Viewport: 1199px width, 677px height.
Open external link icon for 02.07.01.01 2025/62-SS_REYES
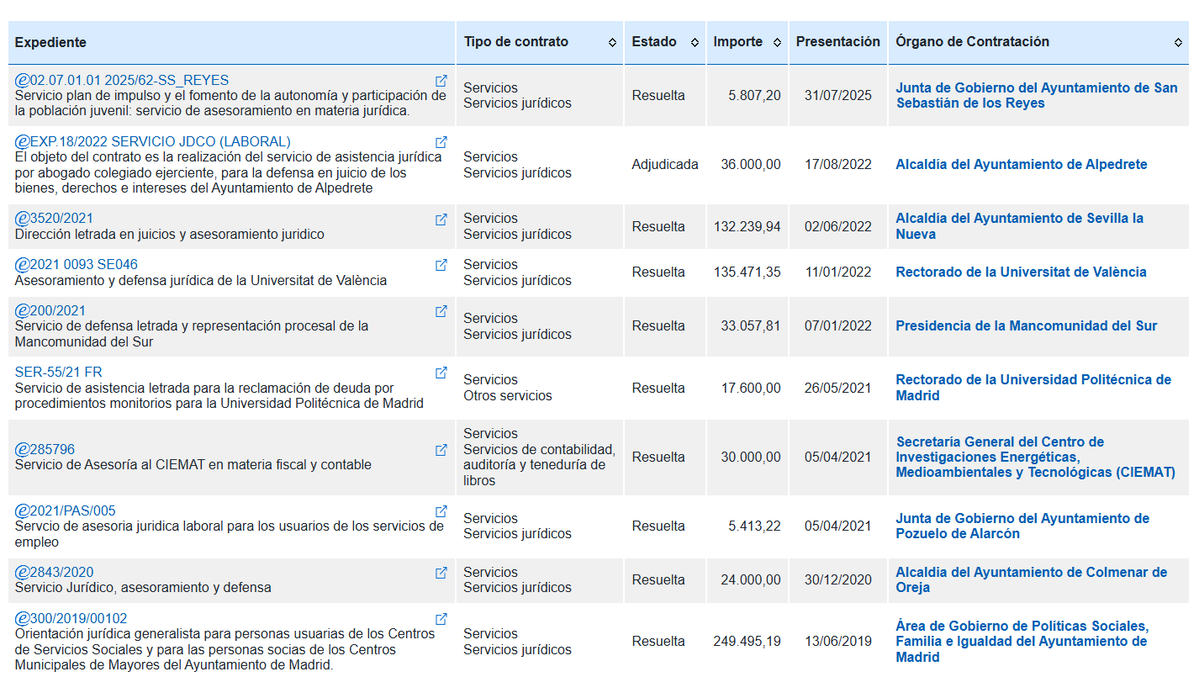pos(441,81)
